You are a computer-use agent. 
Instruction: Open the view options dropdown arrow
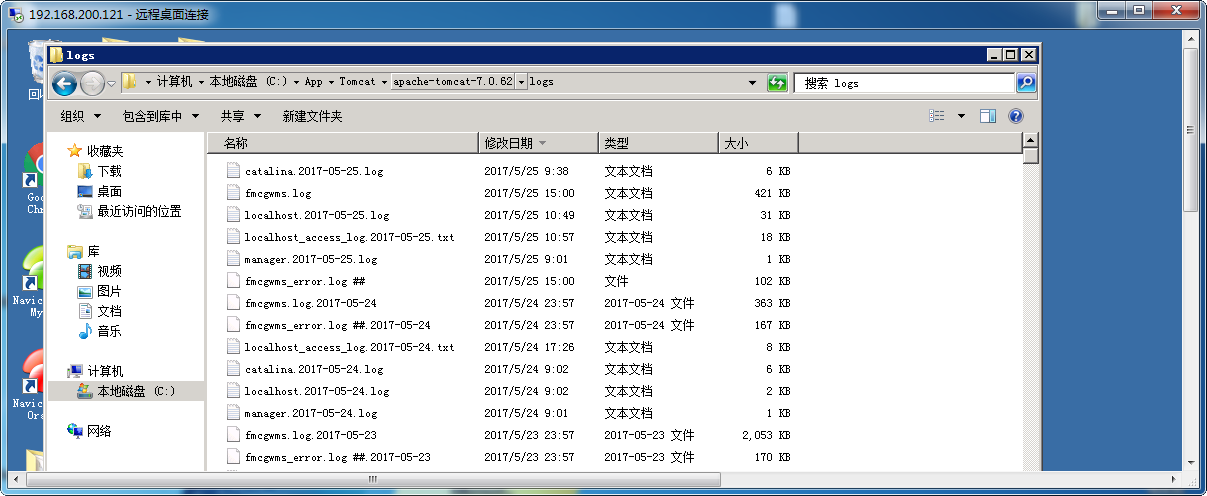pos(961,116)
